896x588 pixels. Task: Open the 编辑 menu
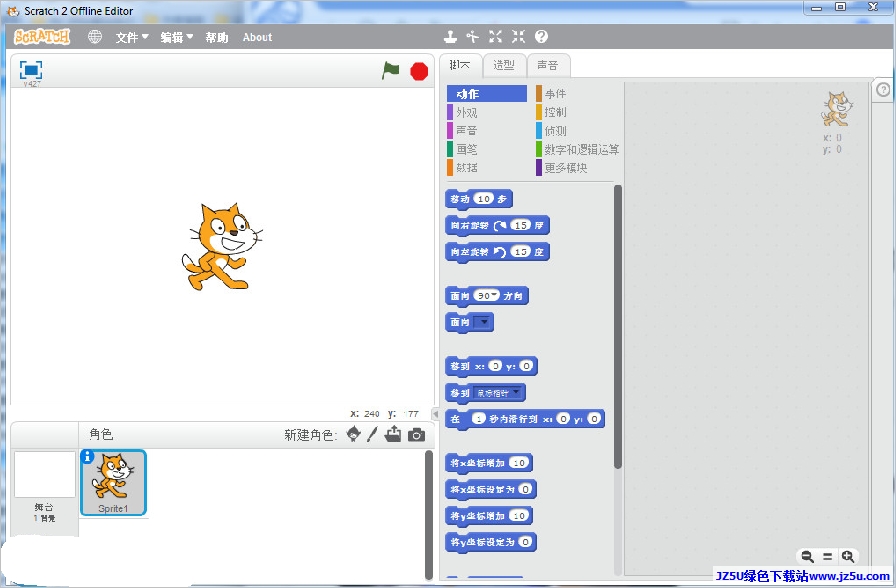coord(177,37)
